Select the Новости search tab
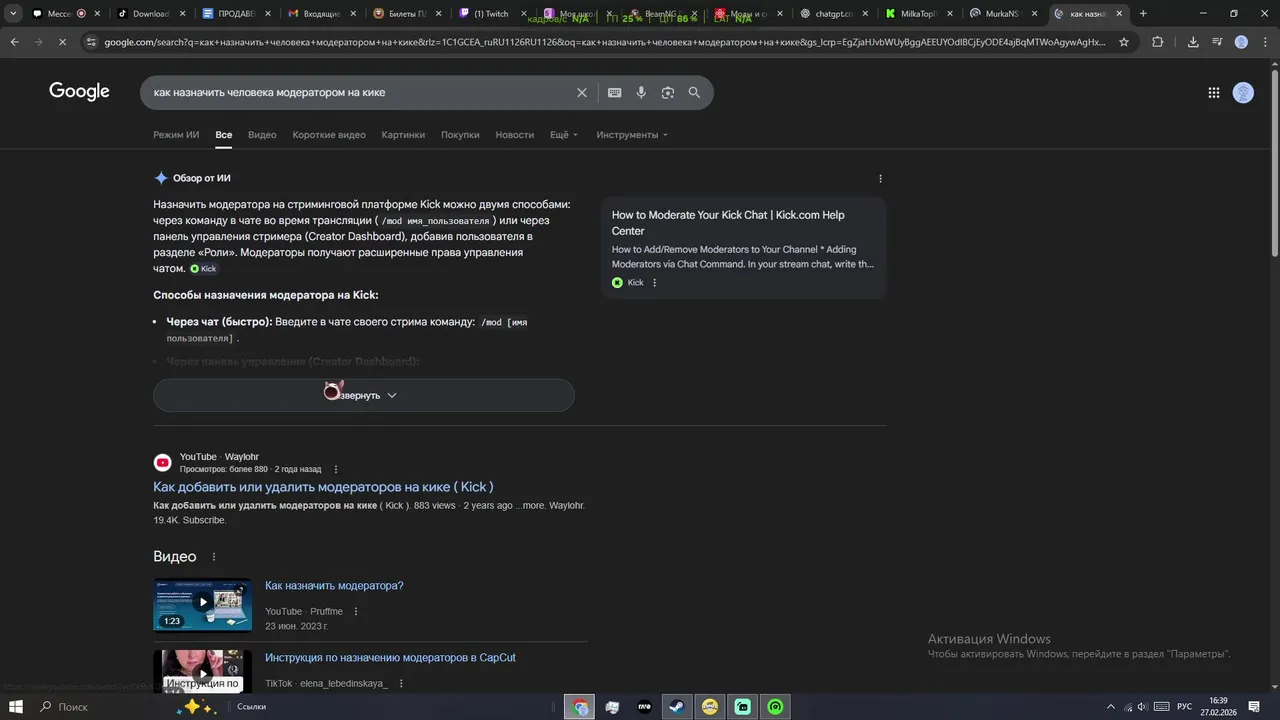The width and height of the screenshot is (1280, 720). click(515, 135)
